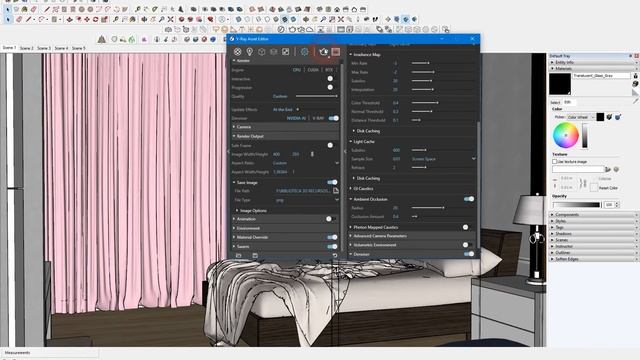Open the Sample Size Screen Space dropdown

coord(443,159)
